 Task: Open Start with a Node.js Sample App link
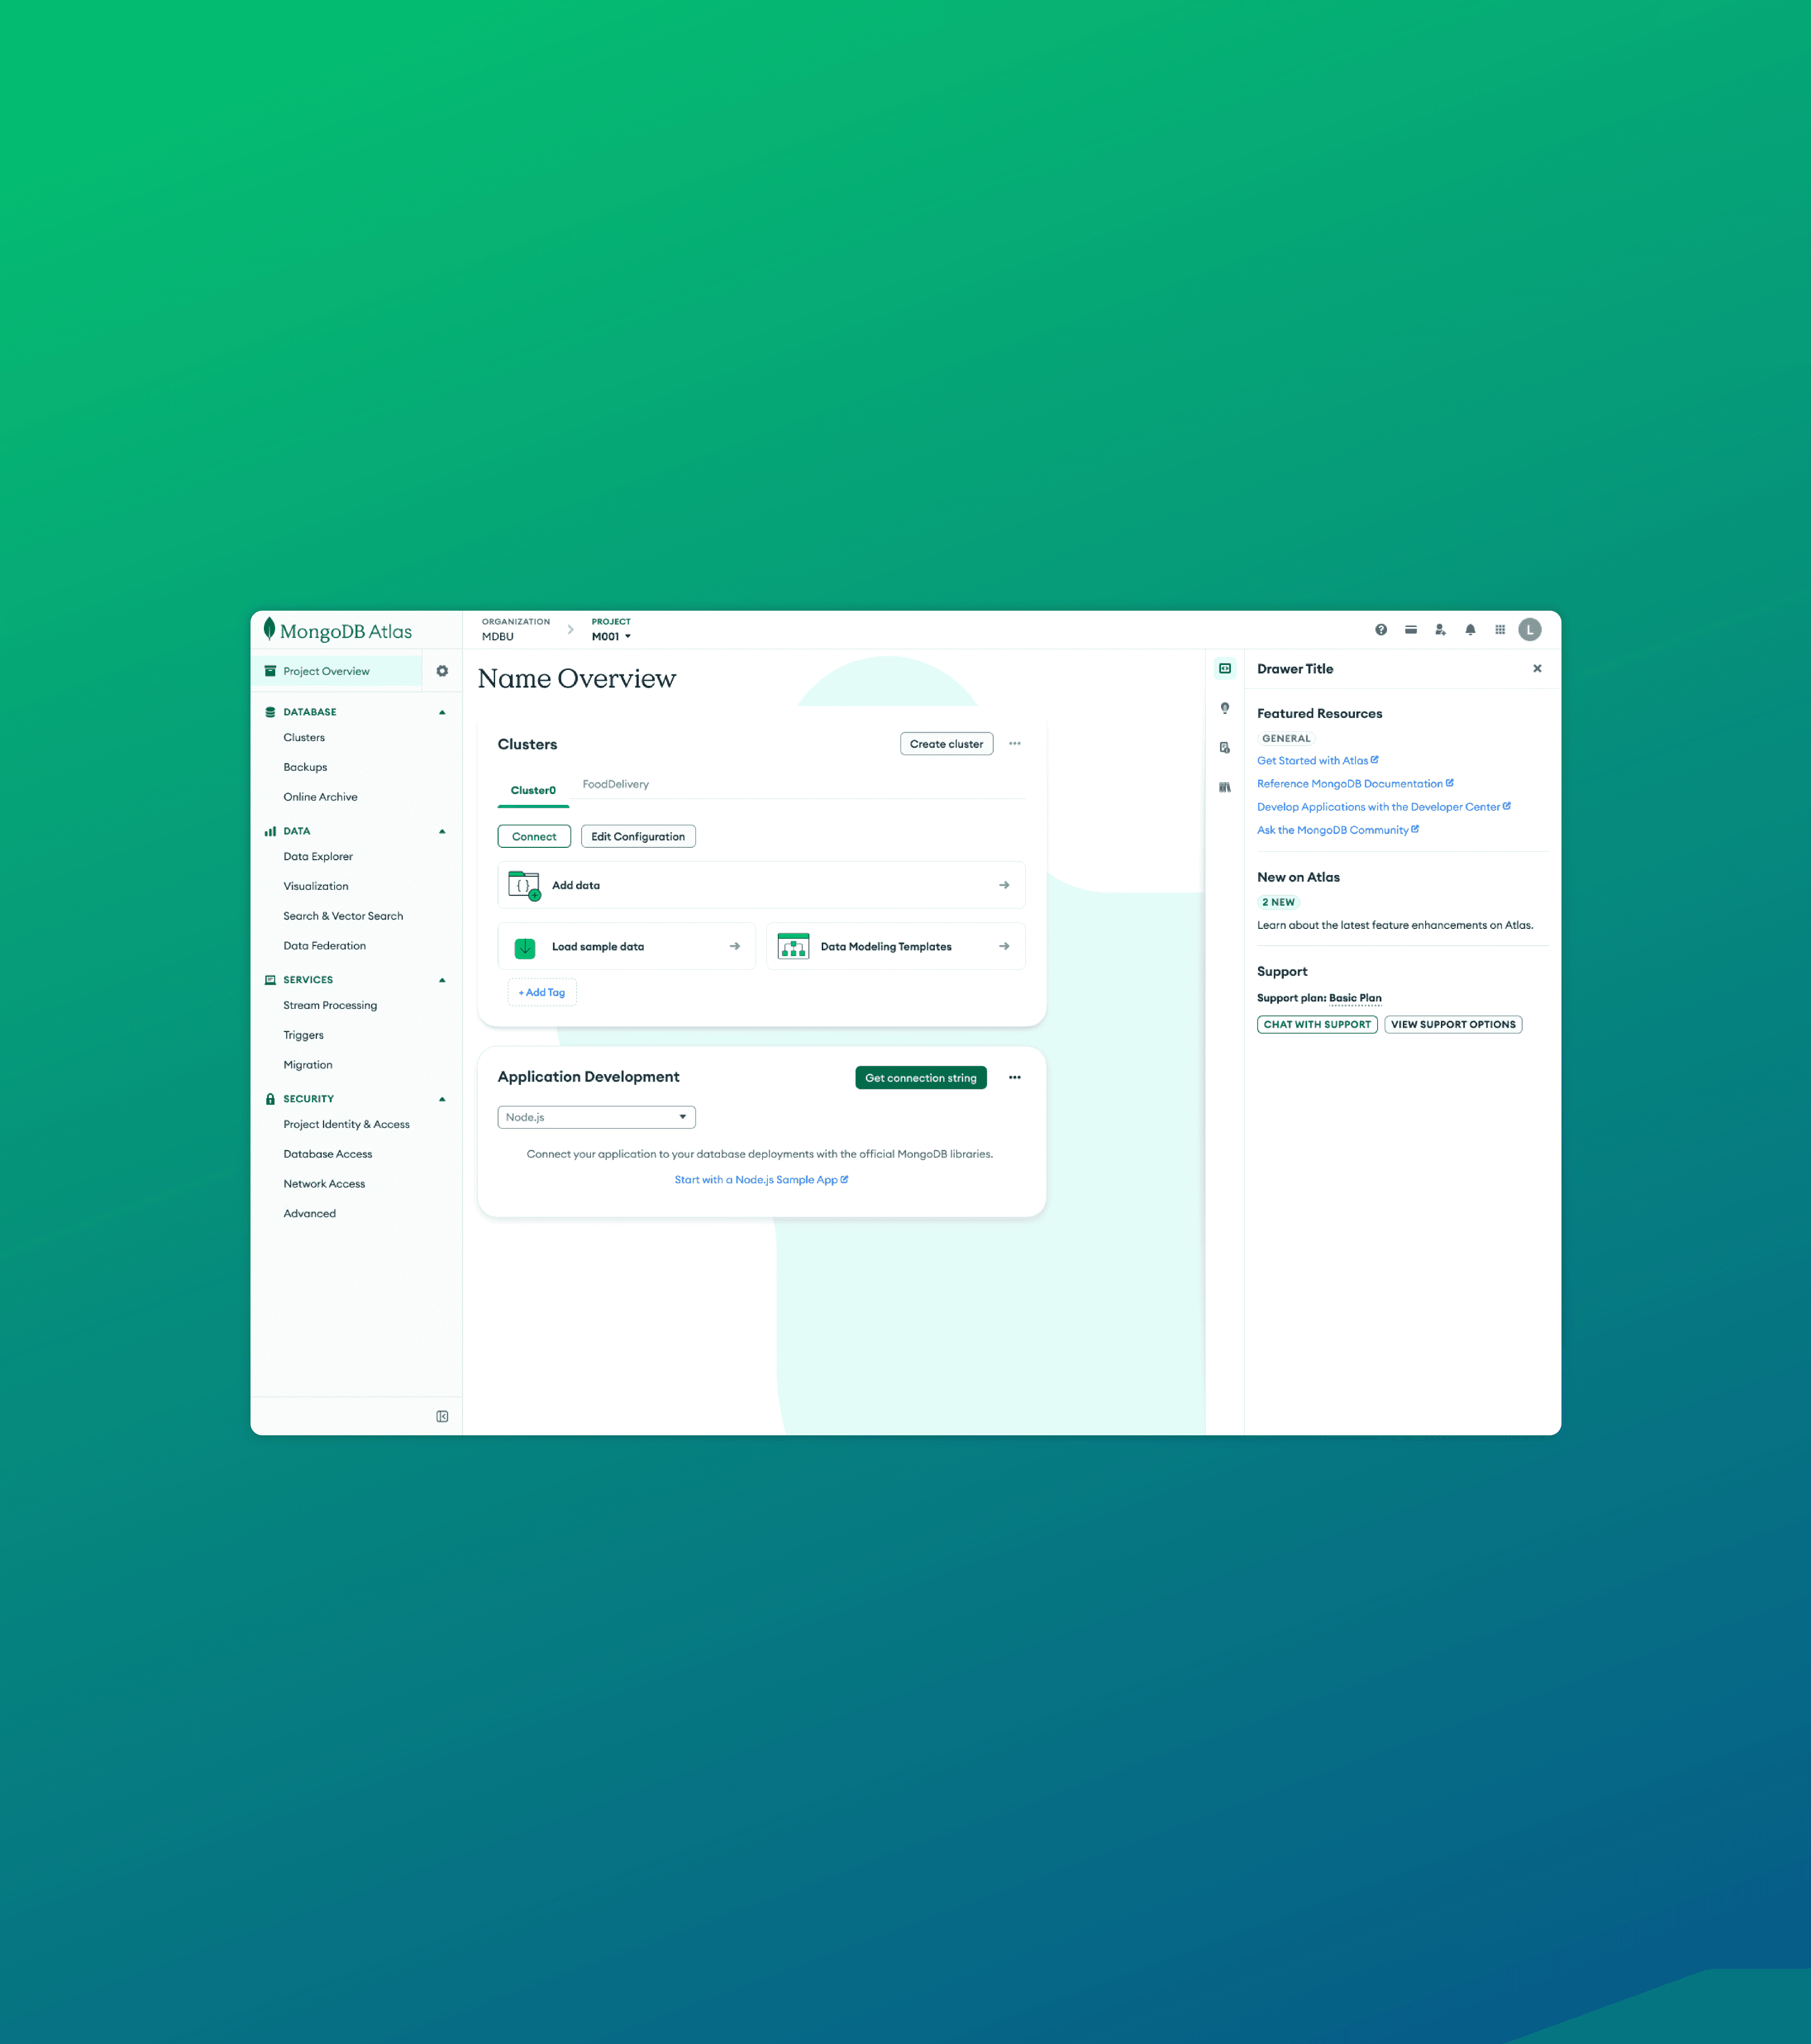(x=761, y=1180)
